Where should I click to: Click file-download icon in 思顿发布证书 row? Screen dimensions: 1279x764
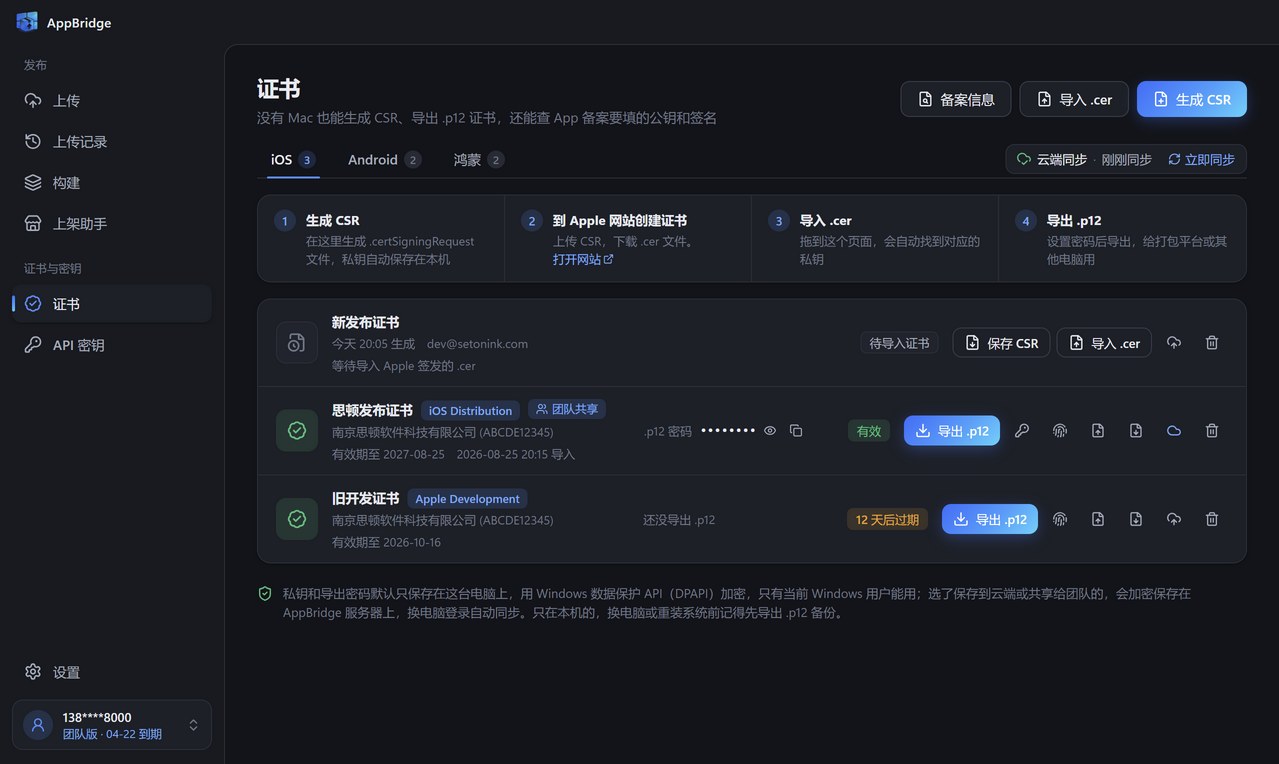tap(1136, 431)
